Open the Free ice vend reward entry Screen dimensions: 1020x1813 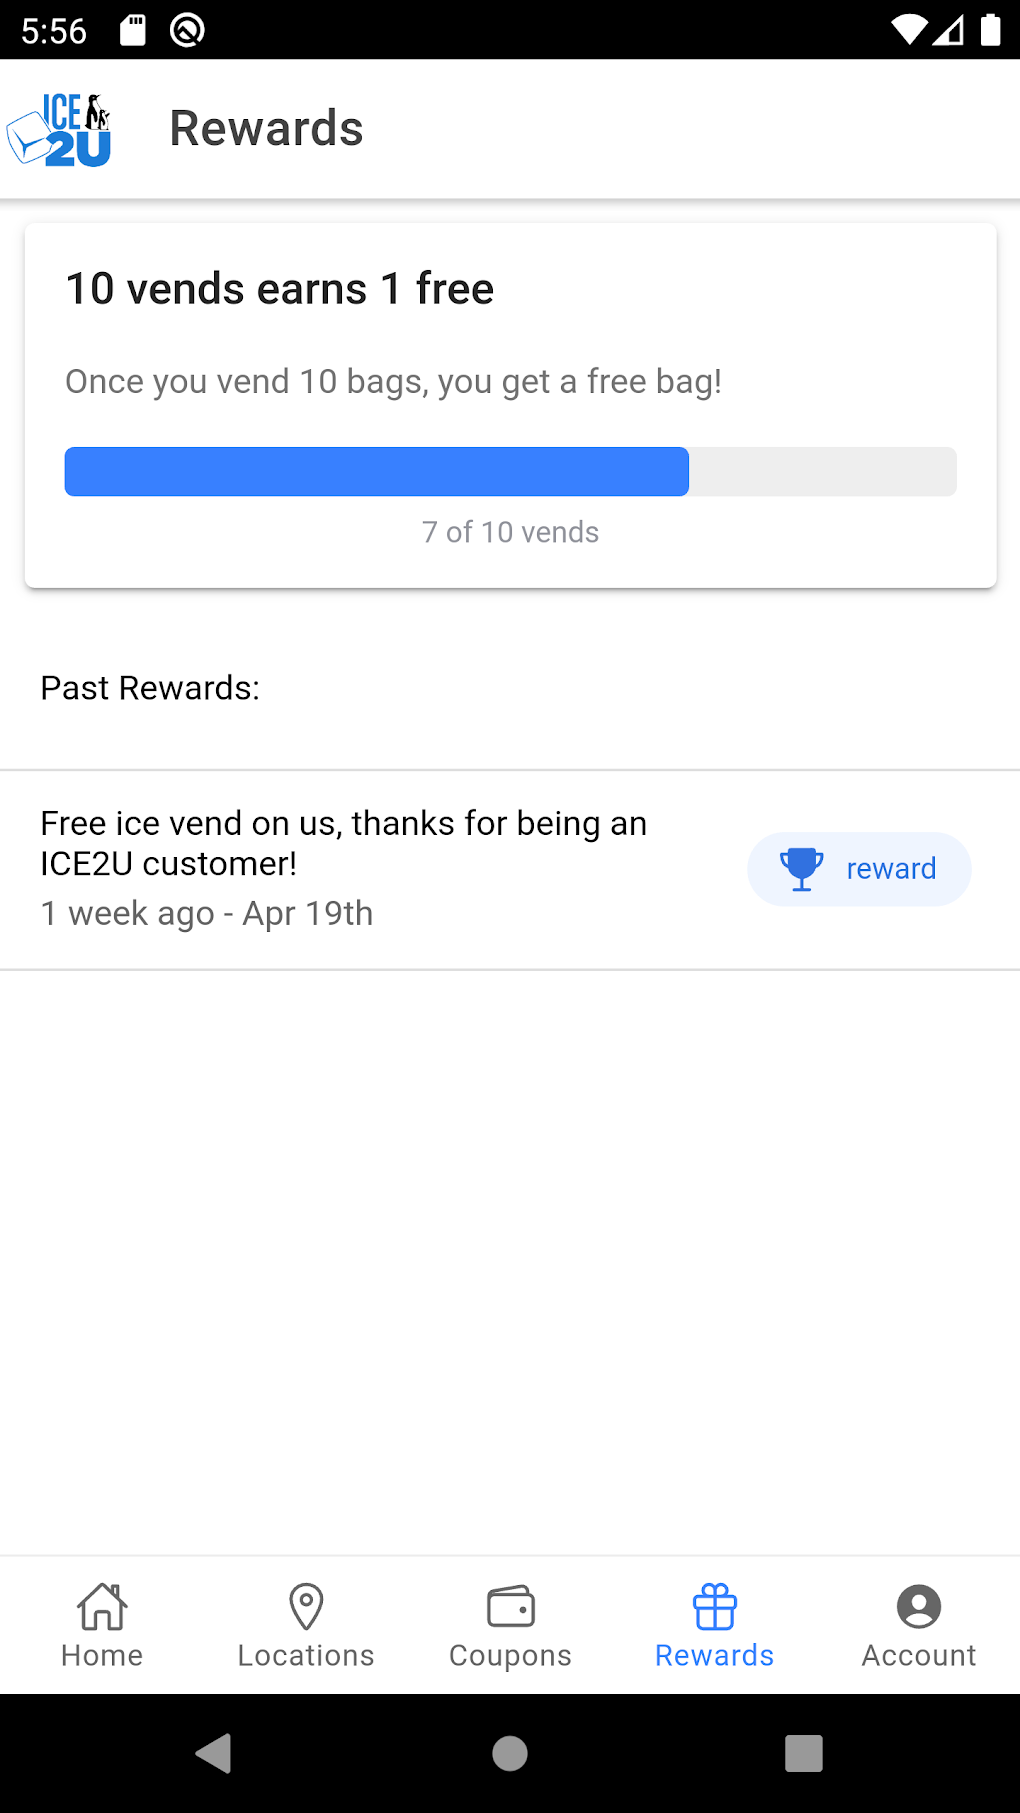coord(343,867)
